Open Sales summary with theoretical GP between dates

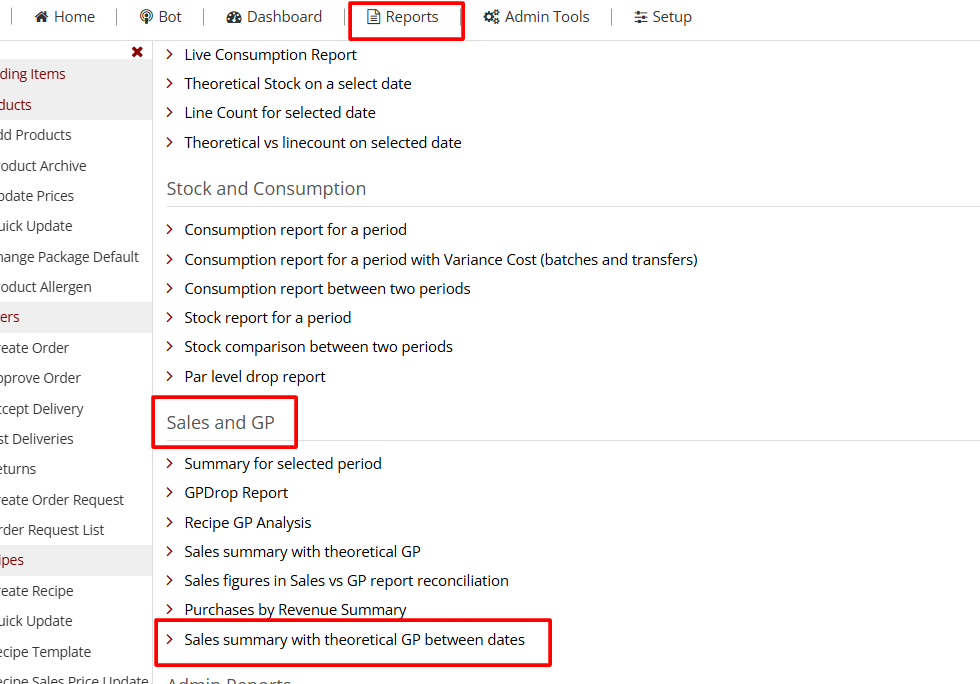point(354,640)
